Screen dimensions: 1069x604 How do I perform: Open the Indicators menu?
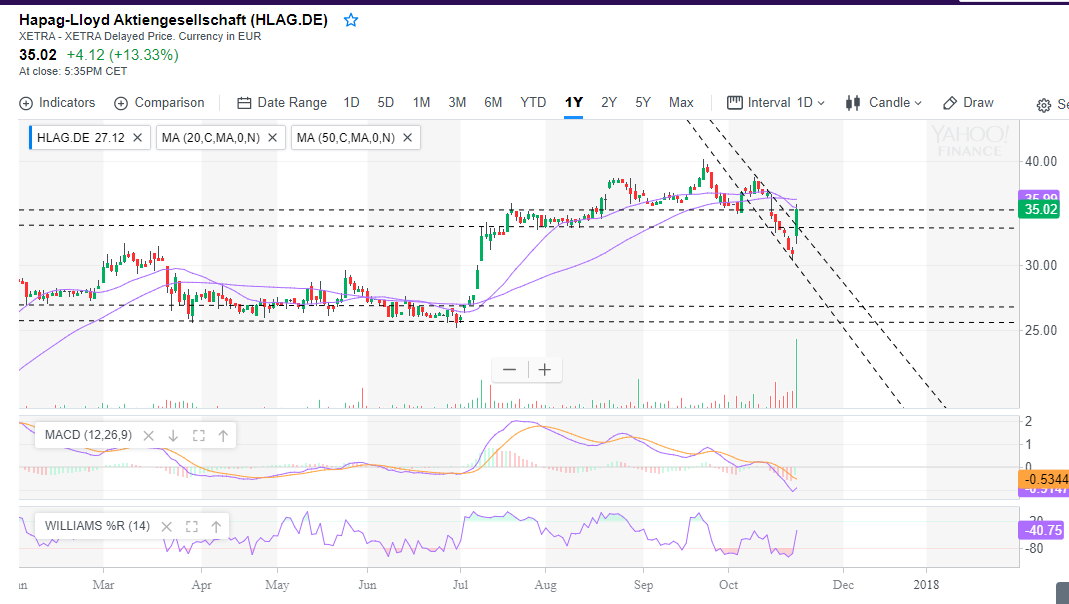[x=57, y=103]
